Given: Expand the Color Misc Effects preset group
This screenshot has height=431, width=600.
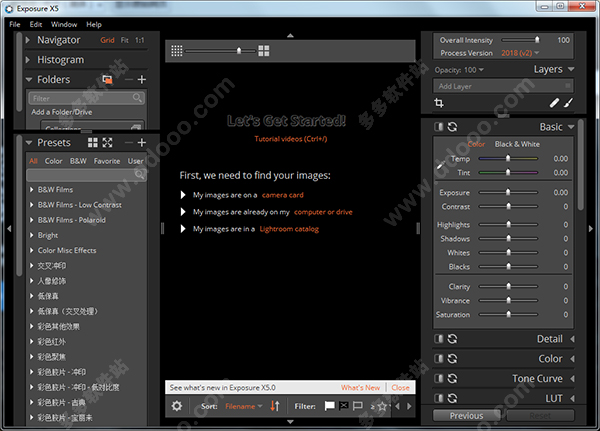Looking at the screenshot, I should [x=32, y=250].
